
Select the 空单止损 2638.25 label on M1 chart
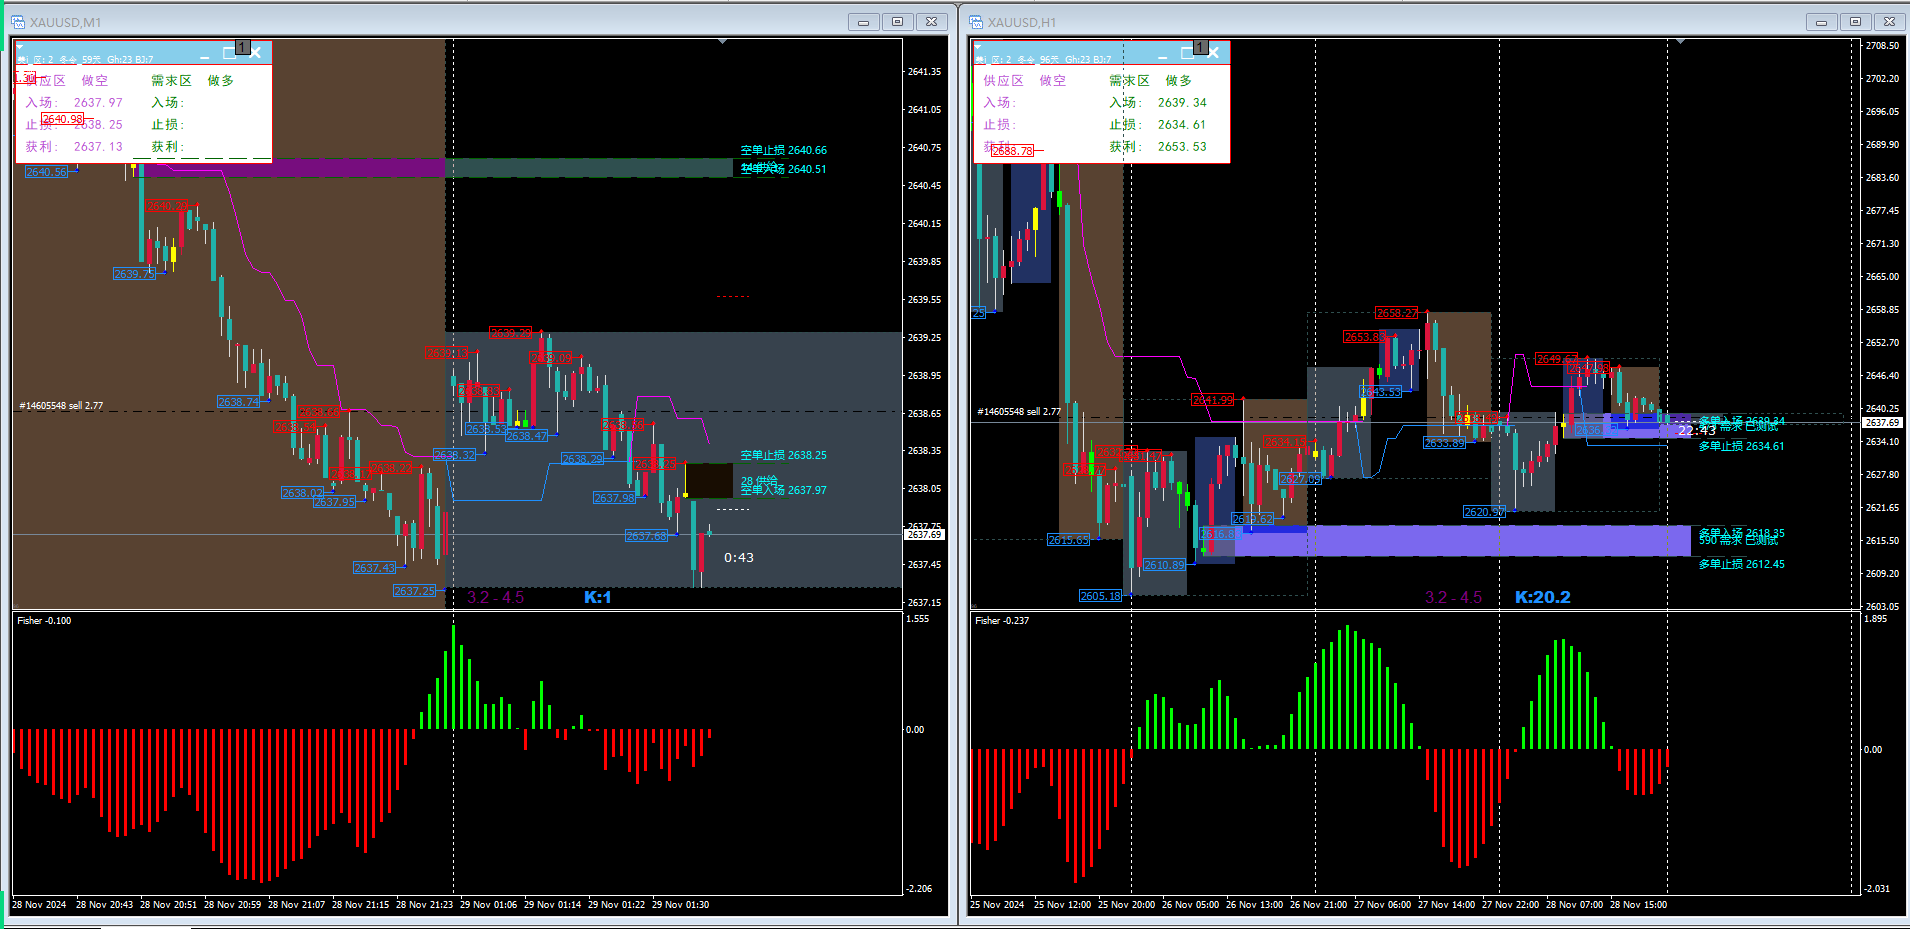click(784, 456)
